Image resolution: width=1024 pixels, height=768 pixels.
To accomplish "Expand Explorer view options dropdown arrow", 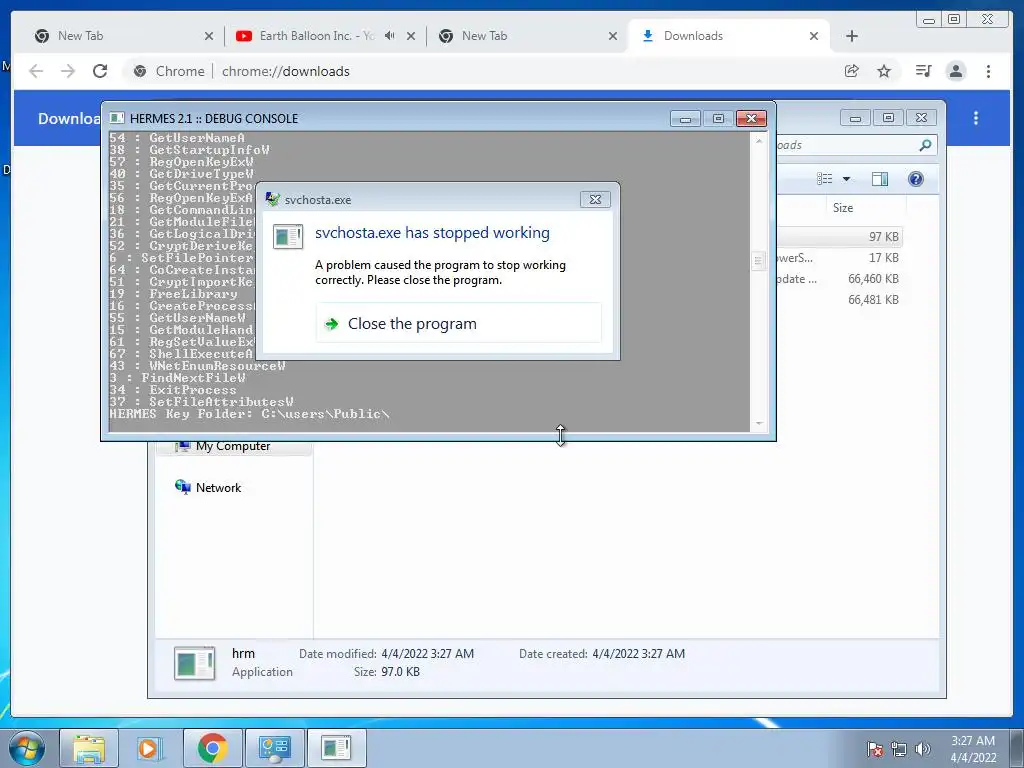I will pos(846,179).
